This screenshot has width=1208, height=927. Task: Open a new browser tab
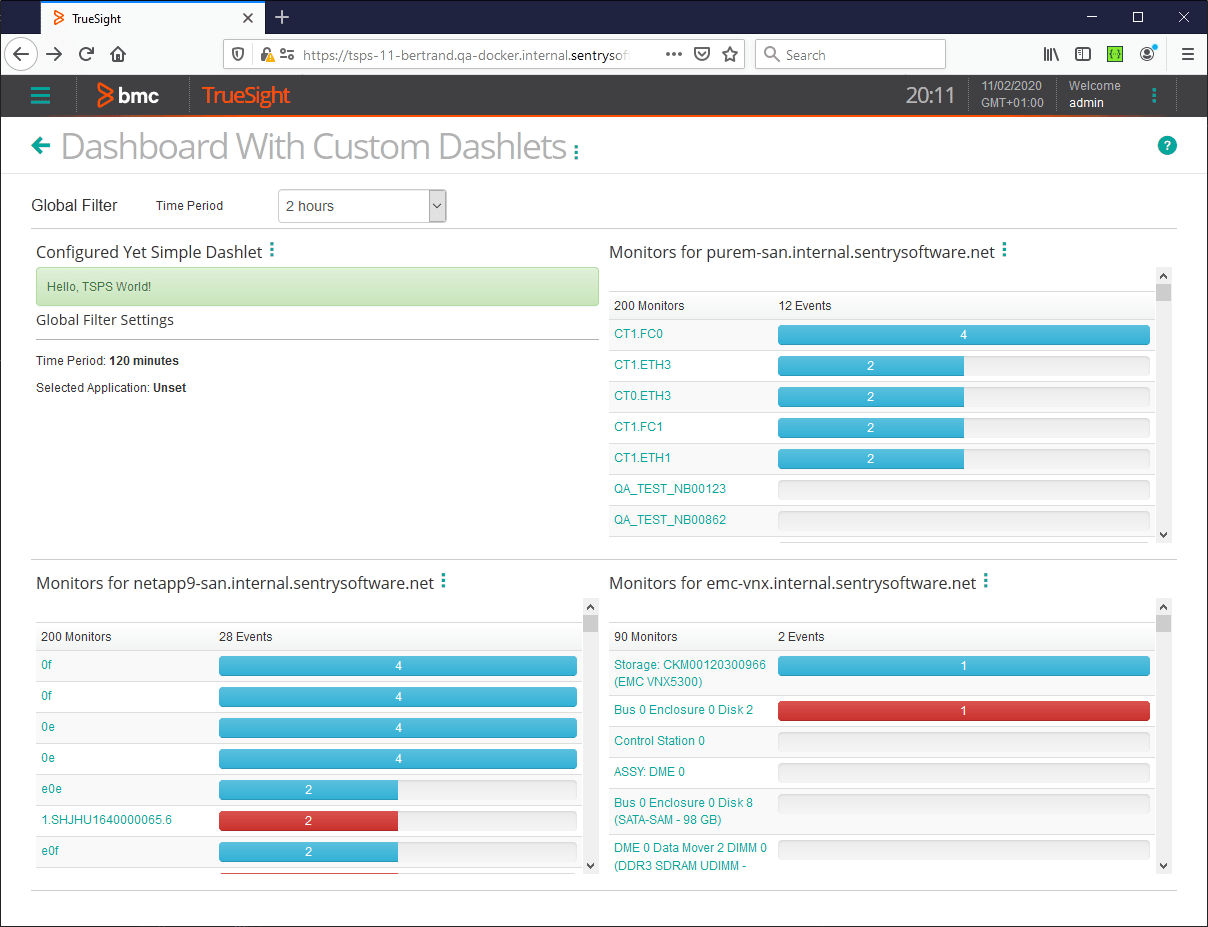click(282, 17)
